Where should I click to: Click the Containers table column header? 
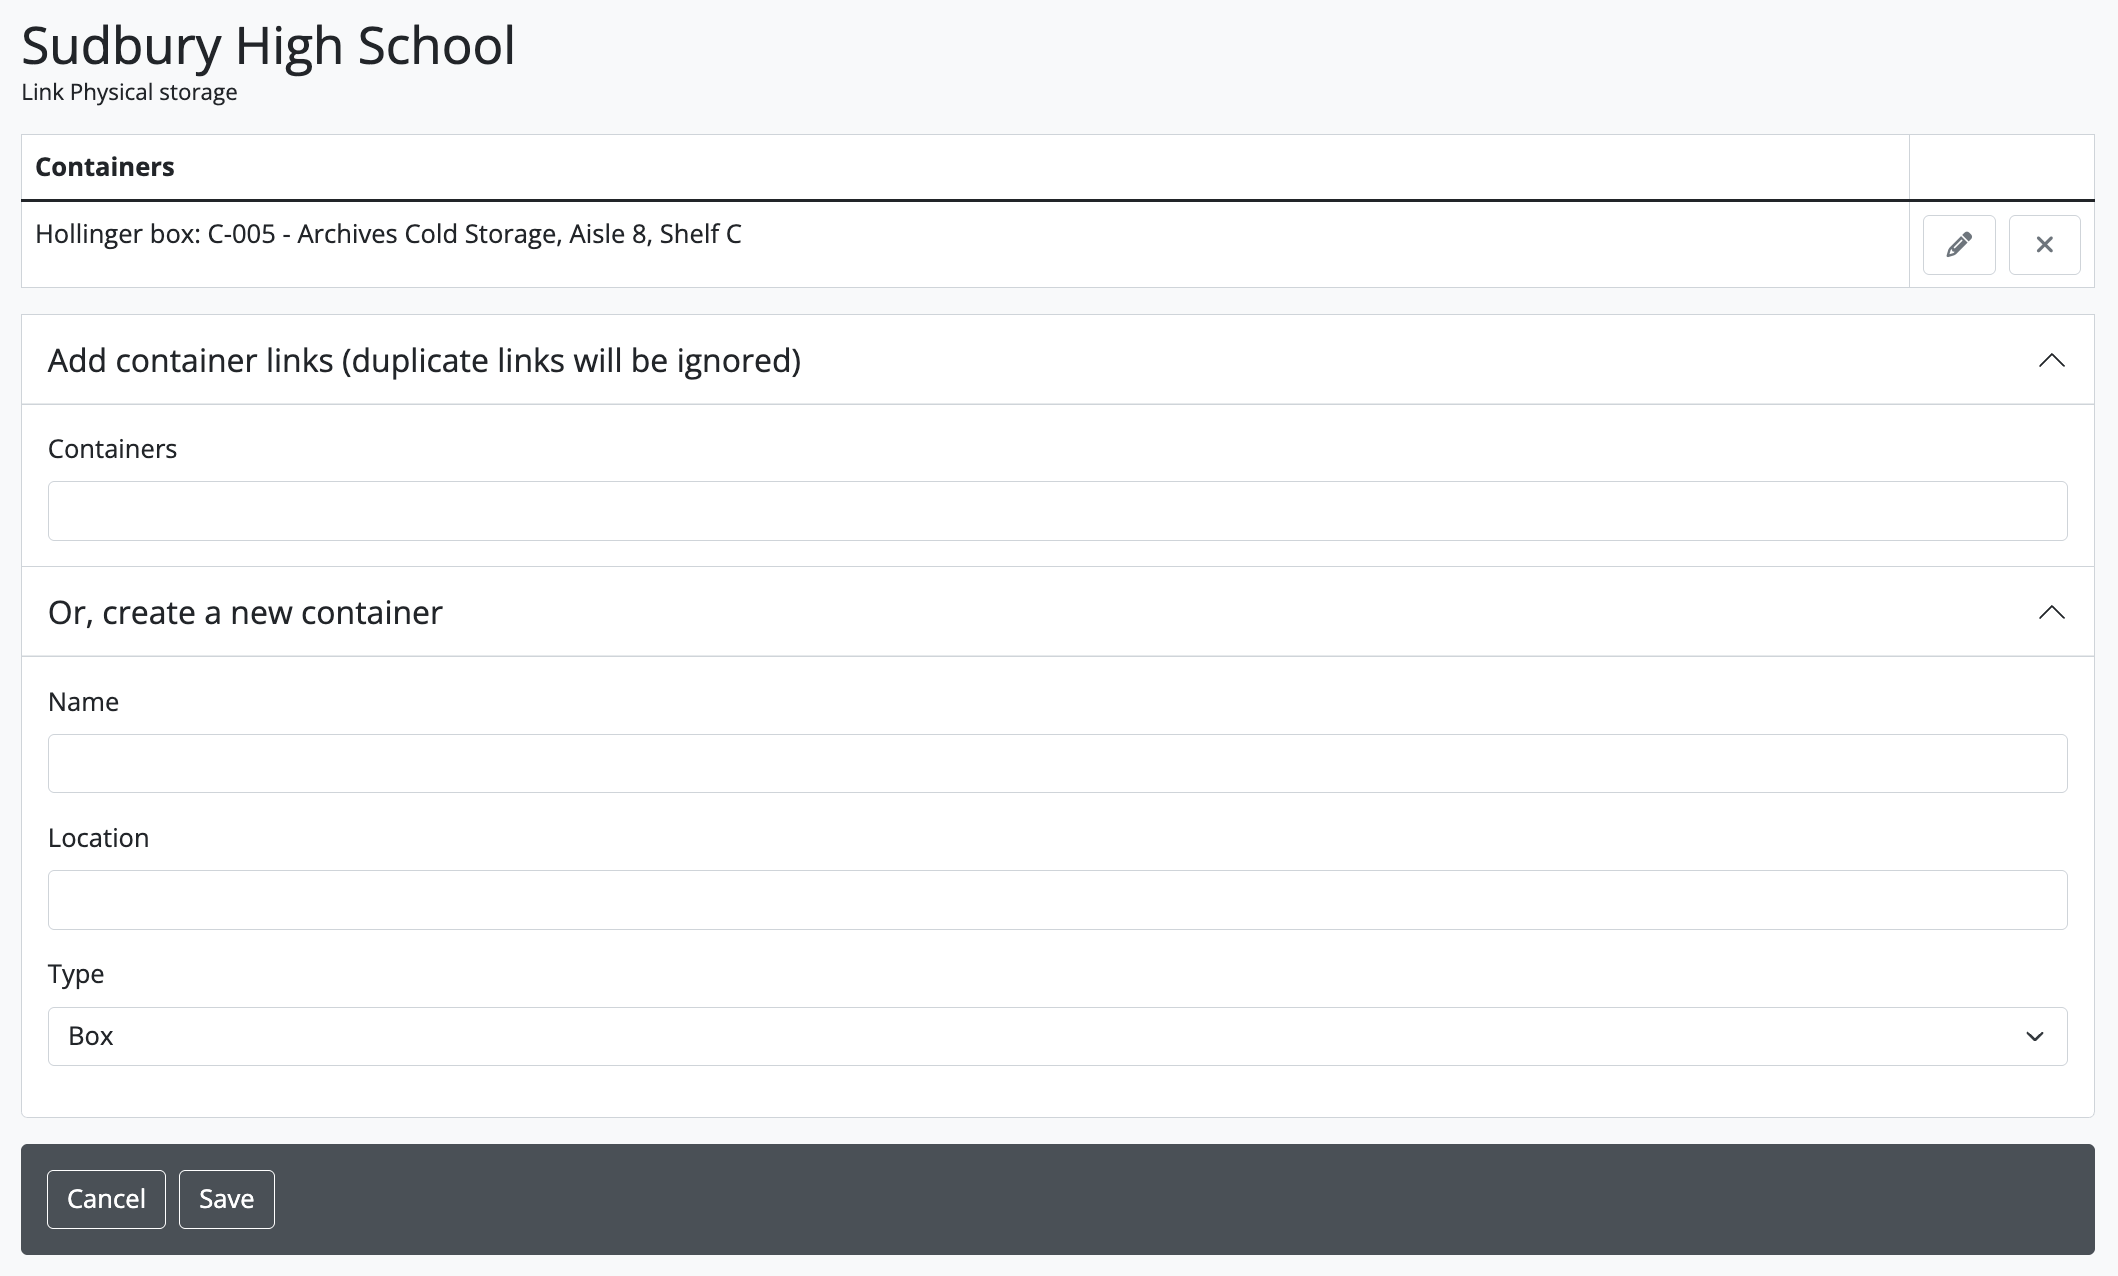[x=105, y=167]
